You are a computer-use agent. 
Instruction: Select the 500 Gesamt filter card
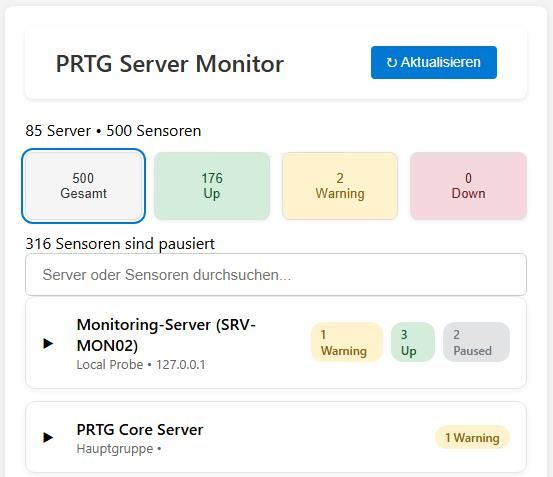coord(84,186)
